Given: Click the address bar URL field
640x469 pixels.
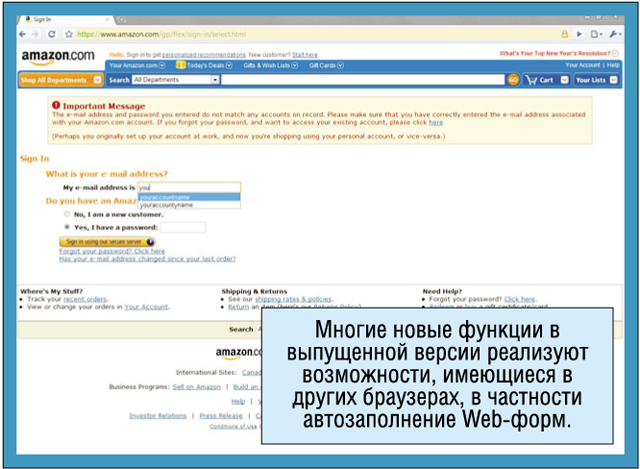Looking at the screenshot, I should [x=316, y=34].
